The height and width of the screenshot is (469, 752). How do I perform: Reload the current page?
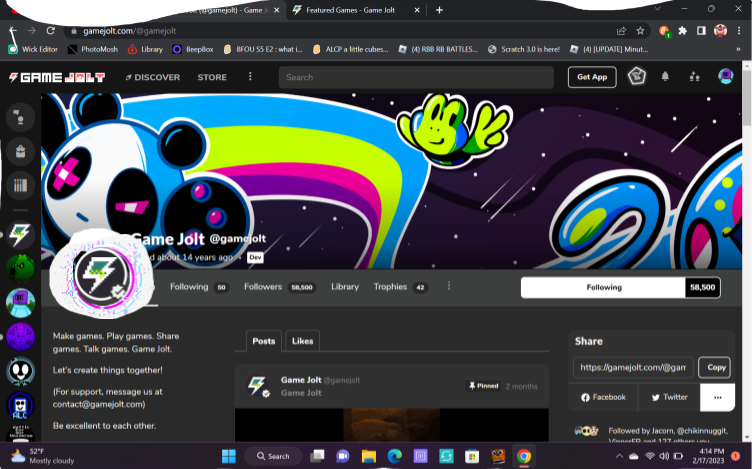[50, 31]
